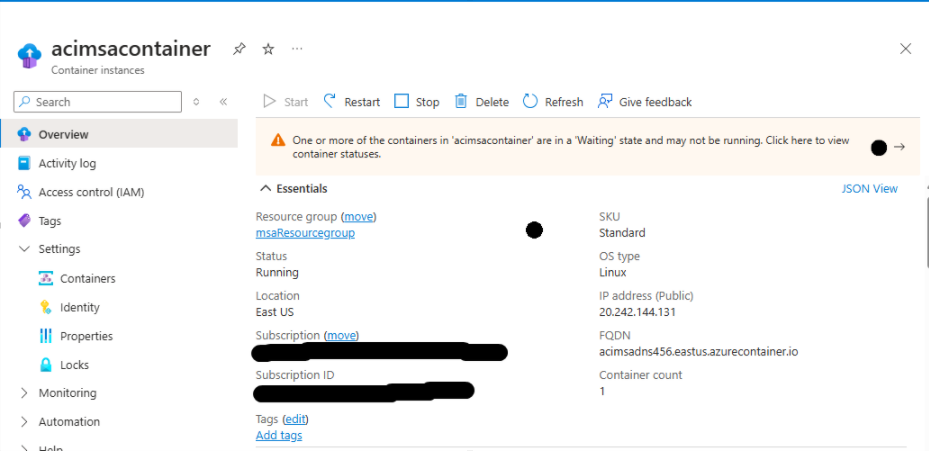Open the Overview menu item

(x=119, y=135)
